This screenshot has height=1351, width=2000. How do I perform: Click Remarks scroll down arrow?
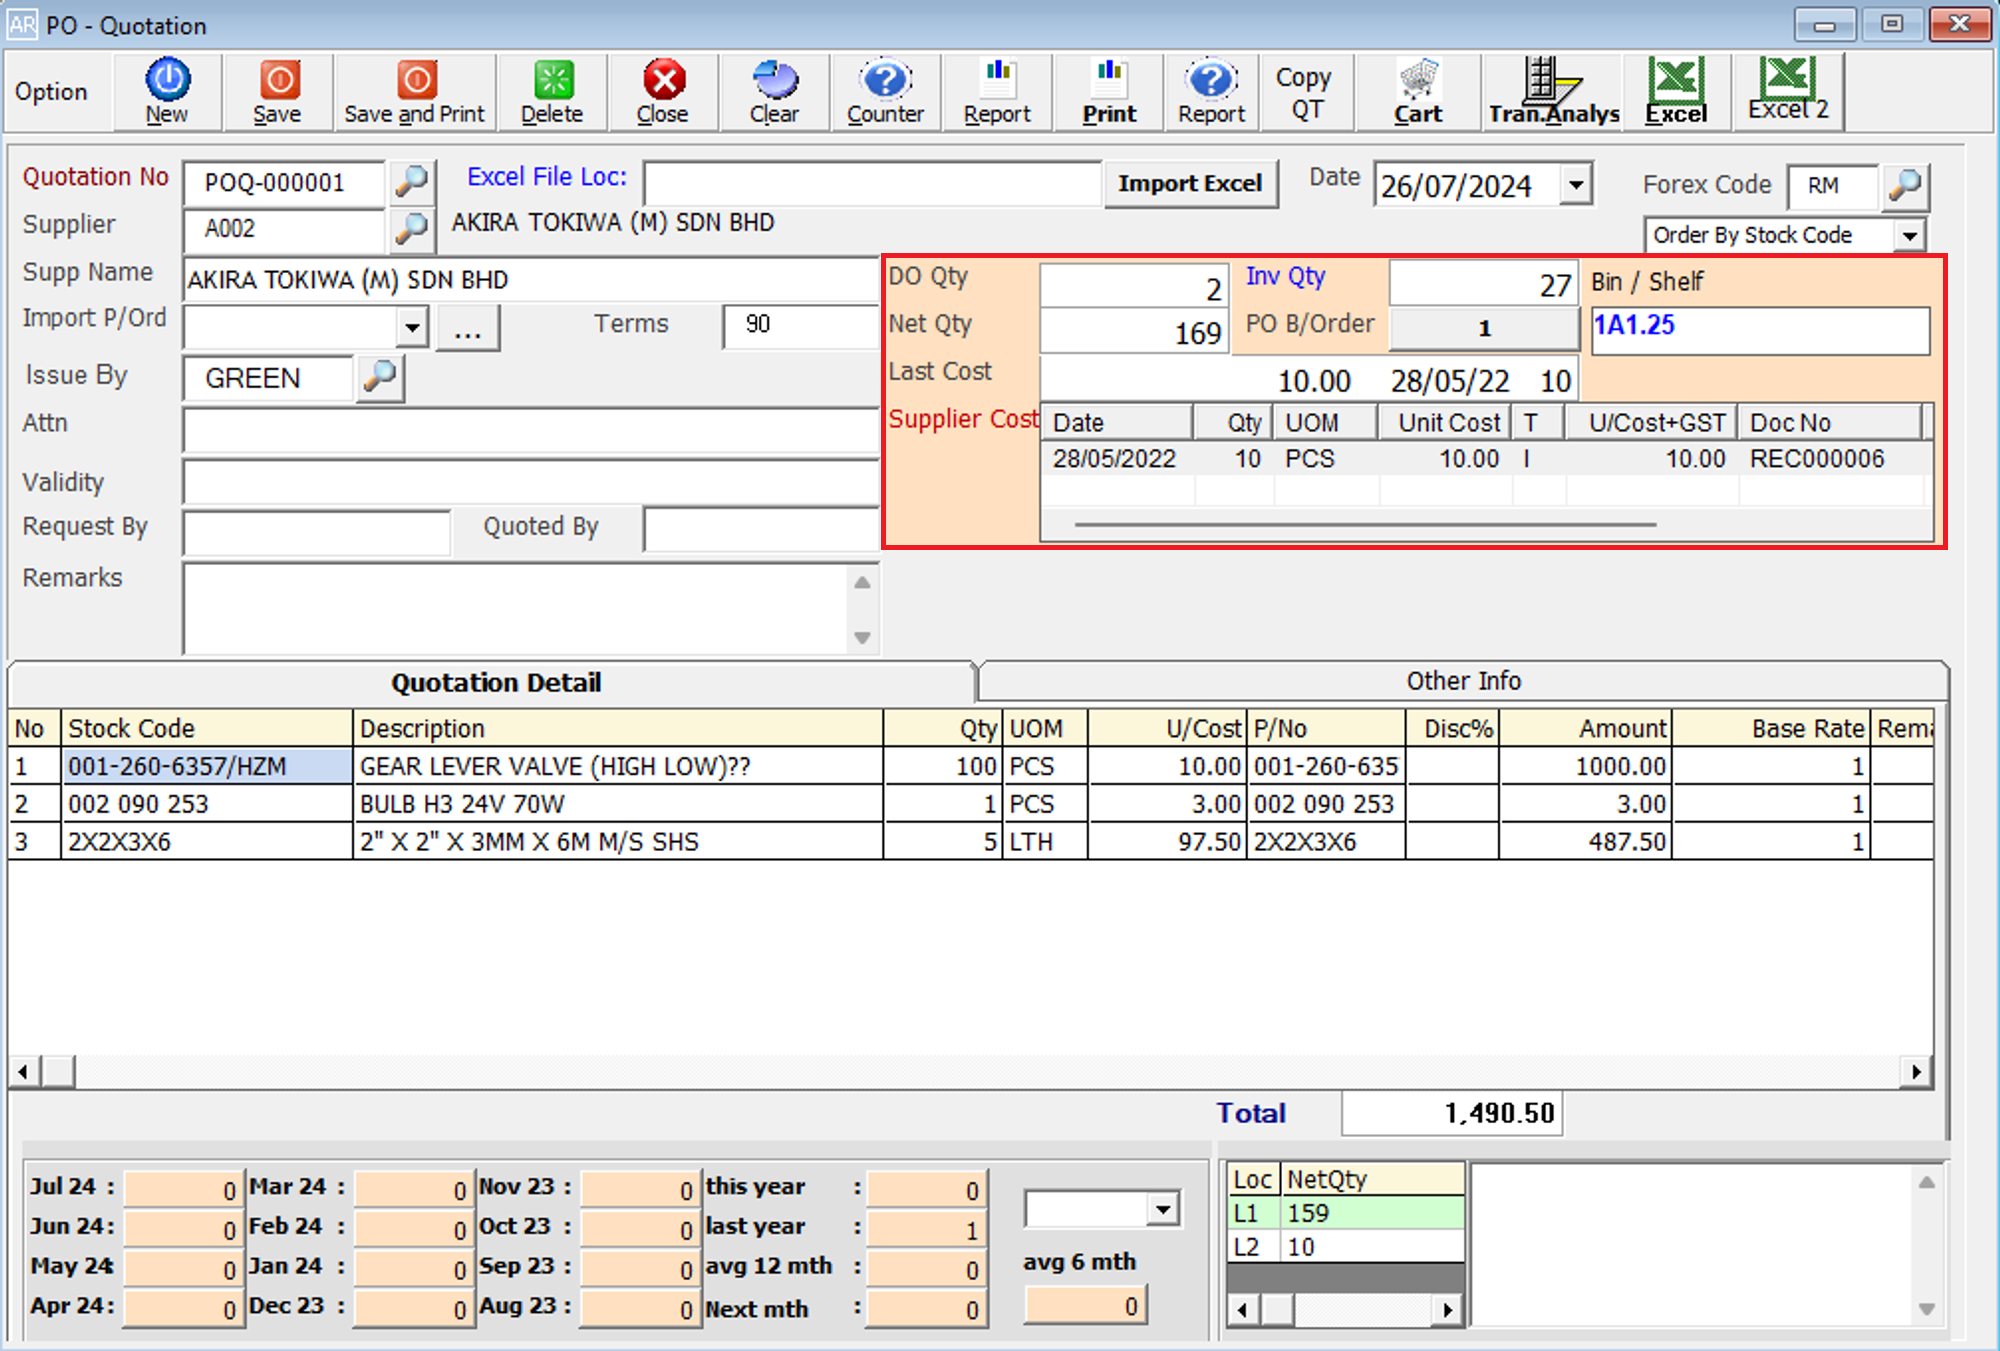(x=862, y=638)
